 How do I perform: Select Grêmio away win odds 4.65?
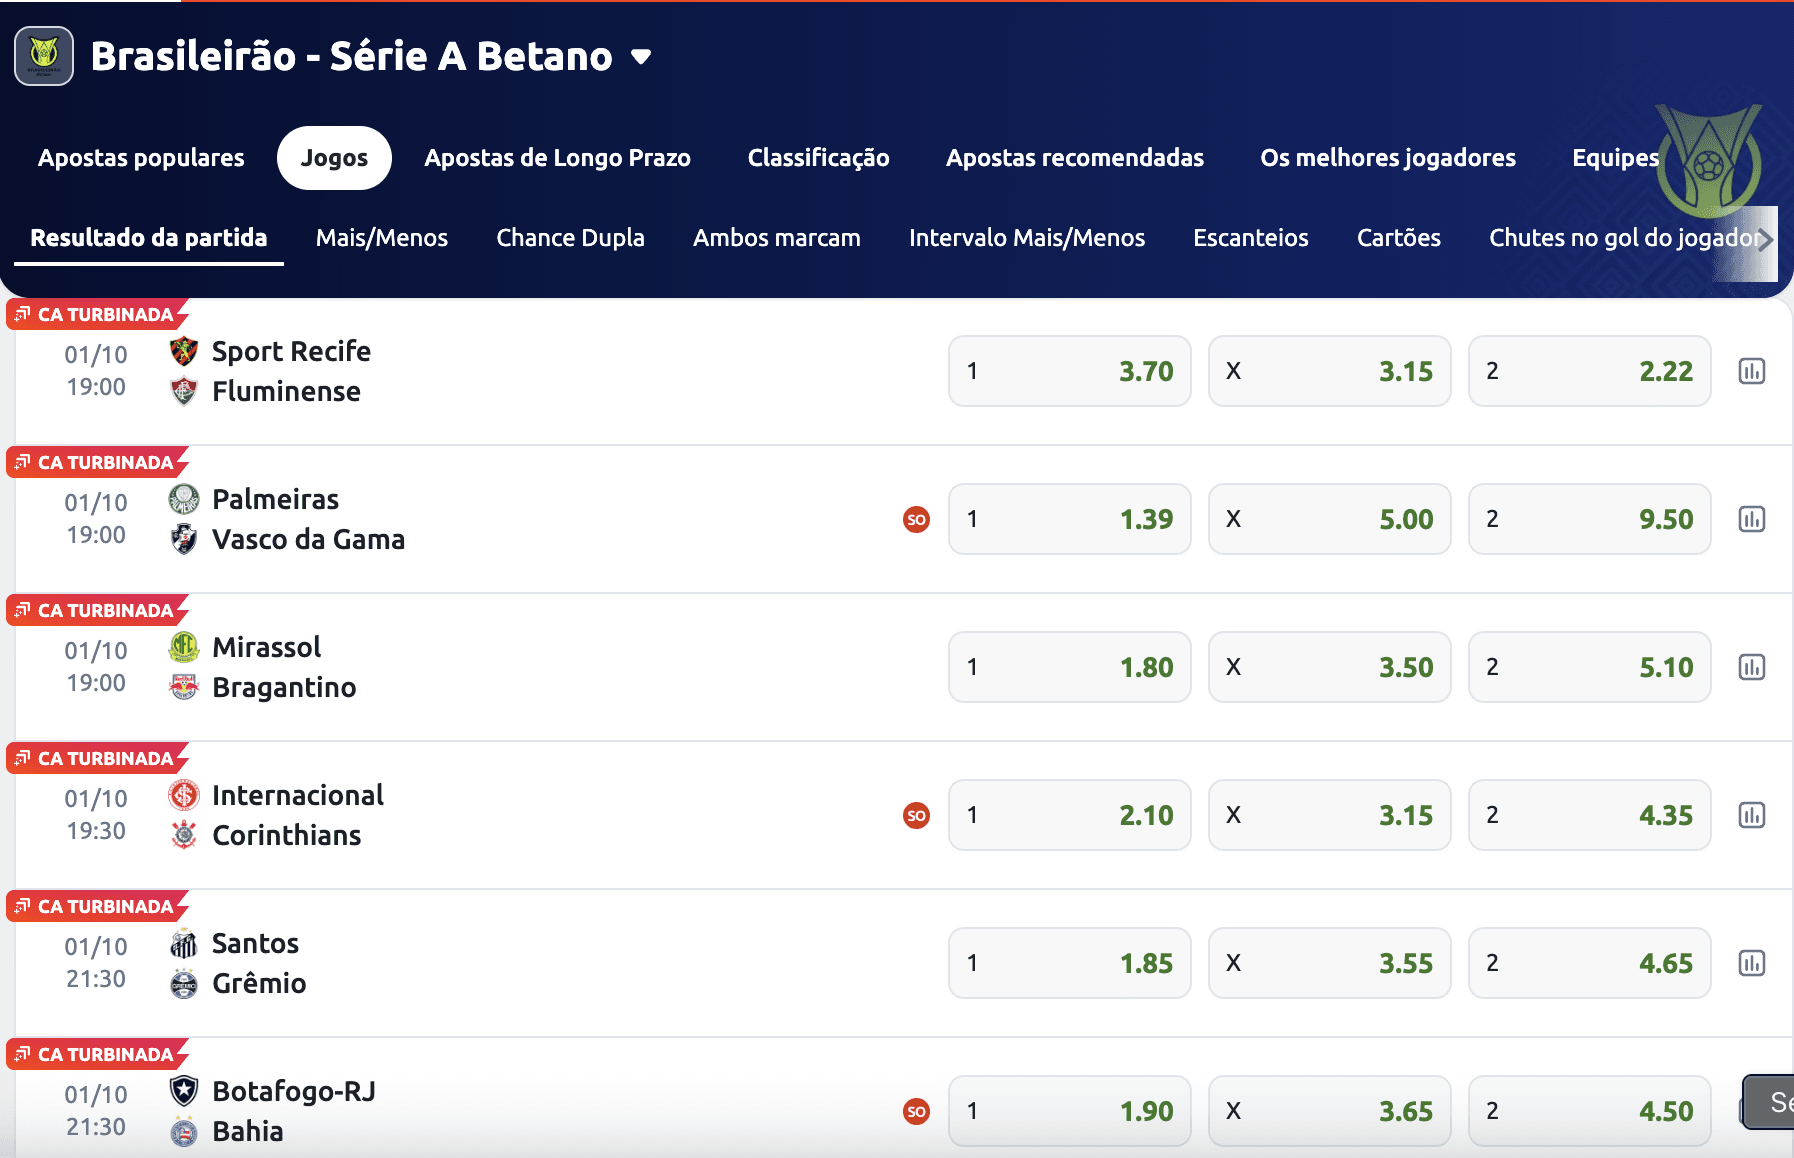tap(1589, 963)
